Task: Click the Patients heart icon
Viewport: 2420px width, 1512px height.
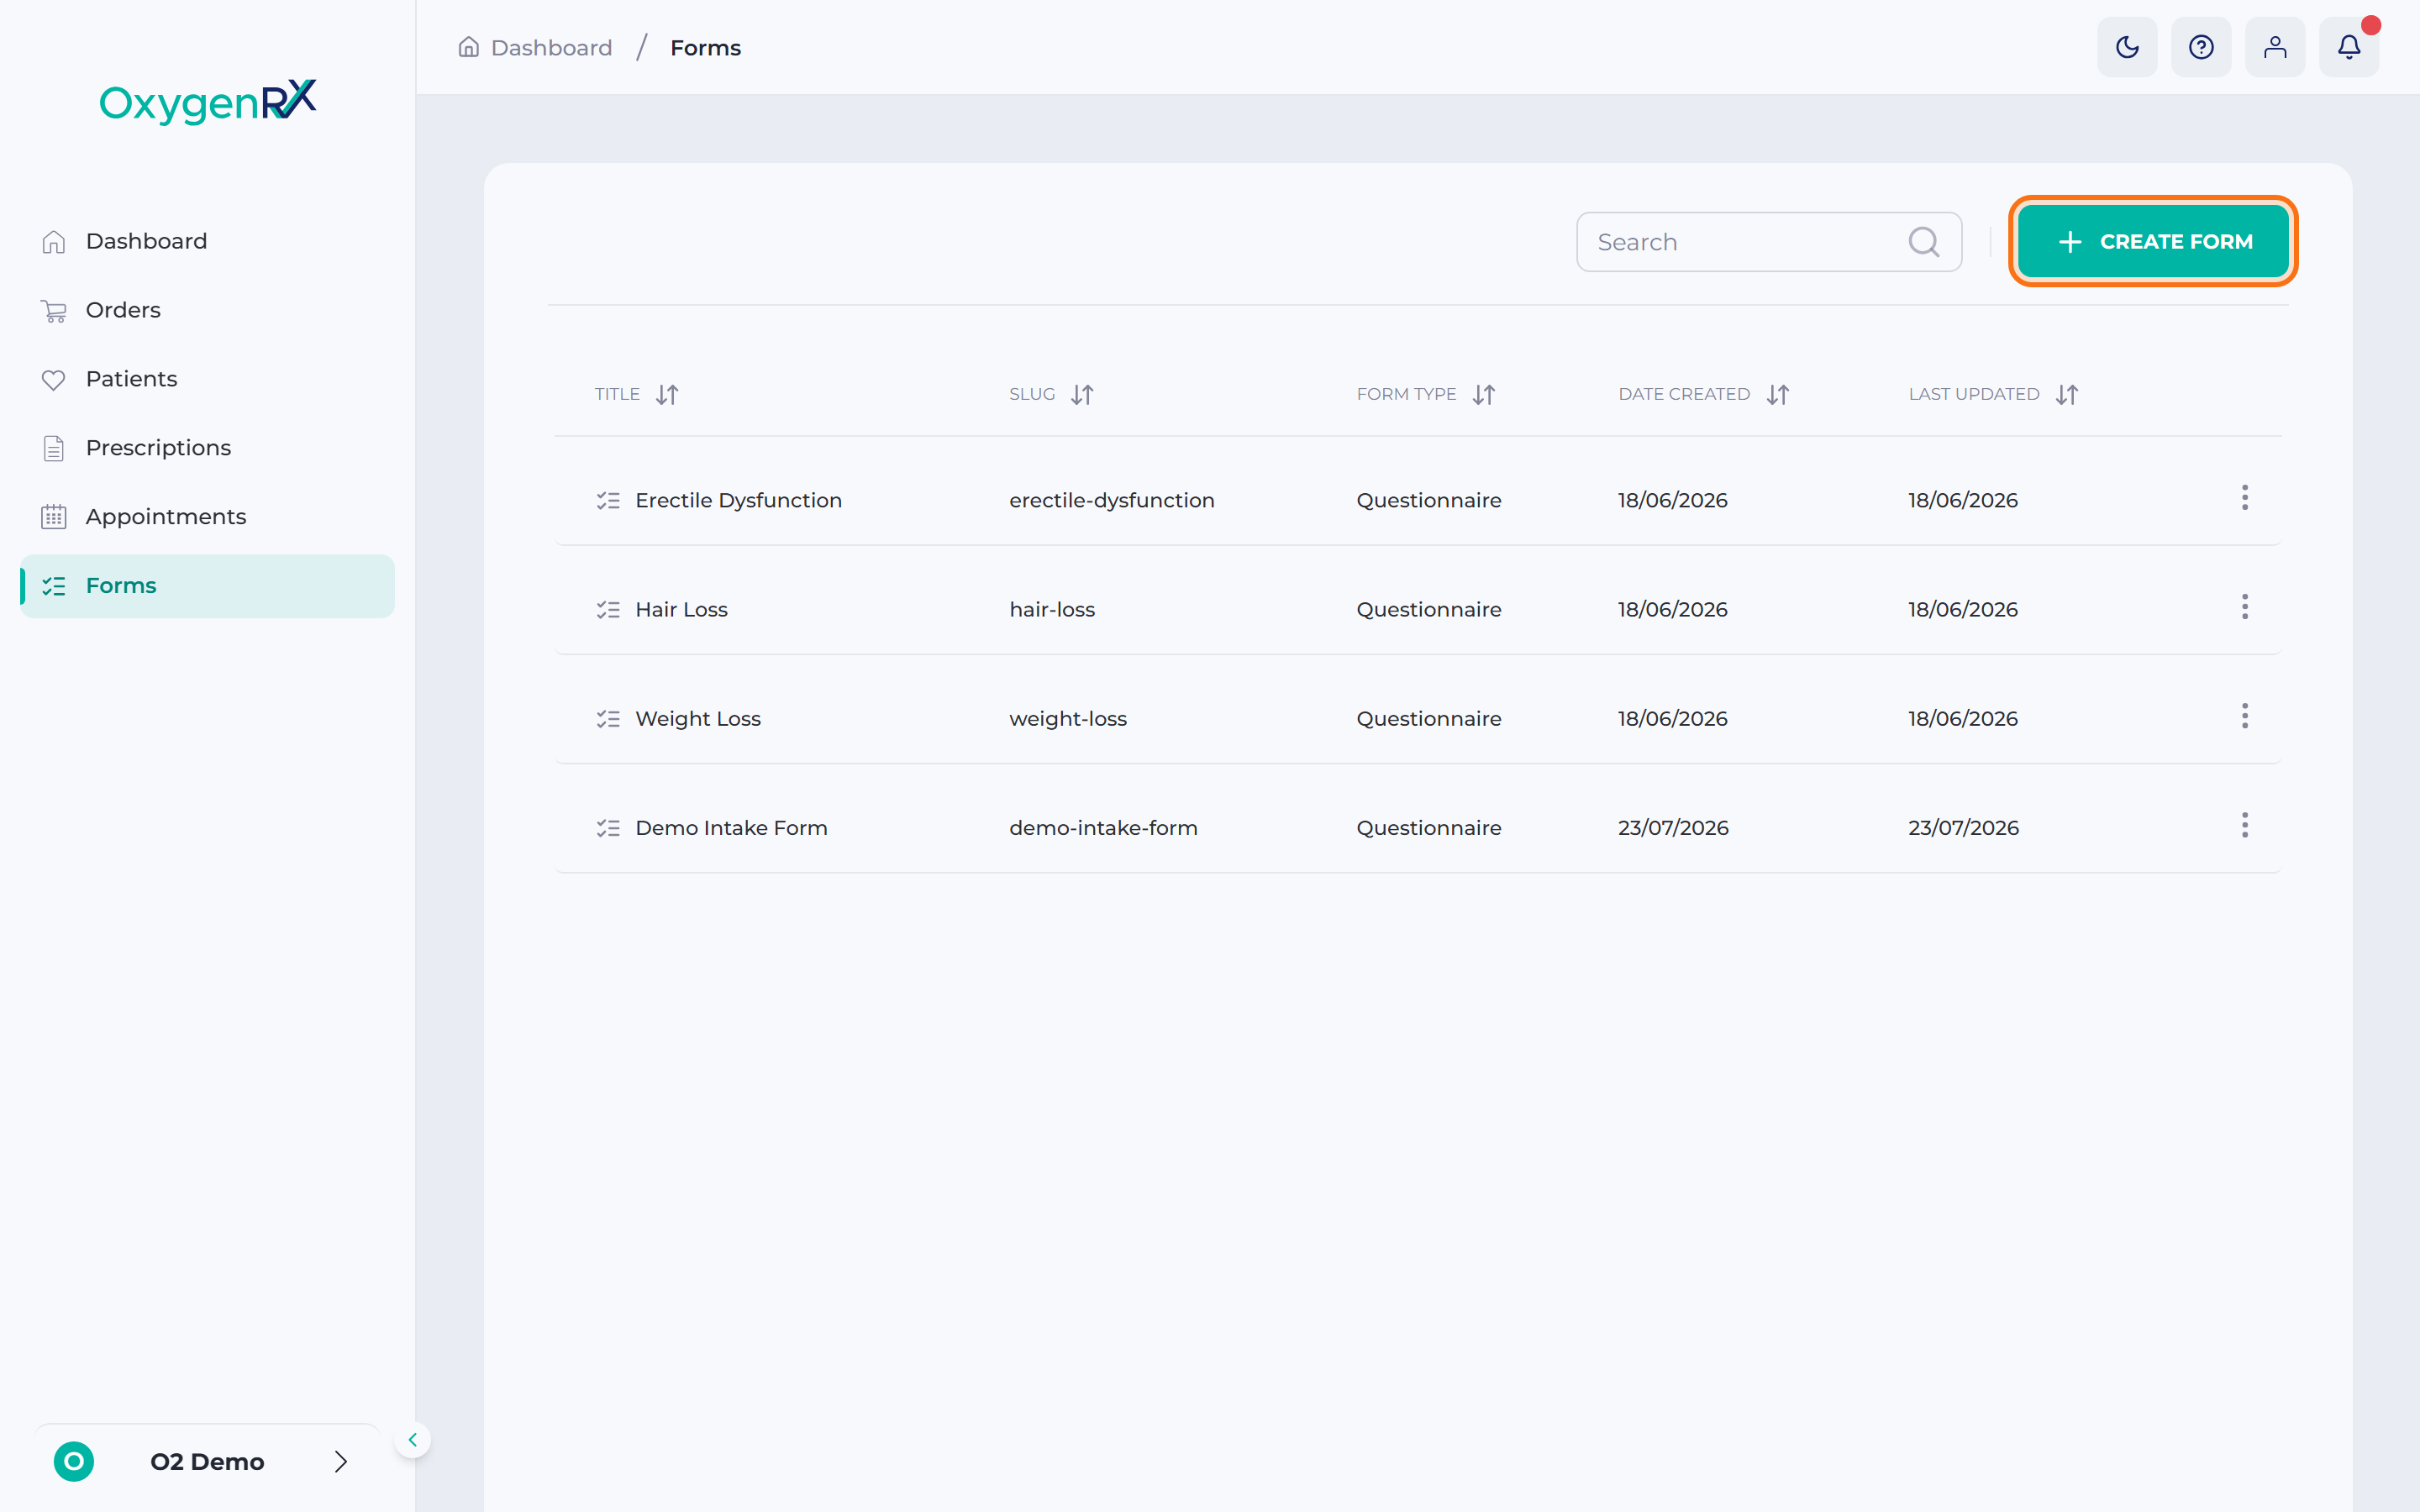Action: coord(54,380)
